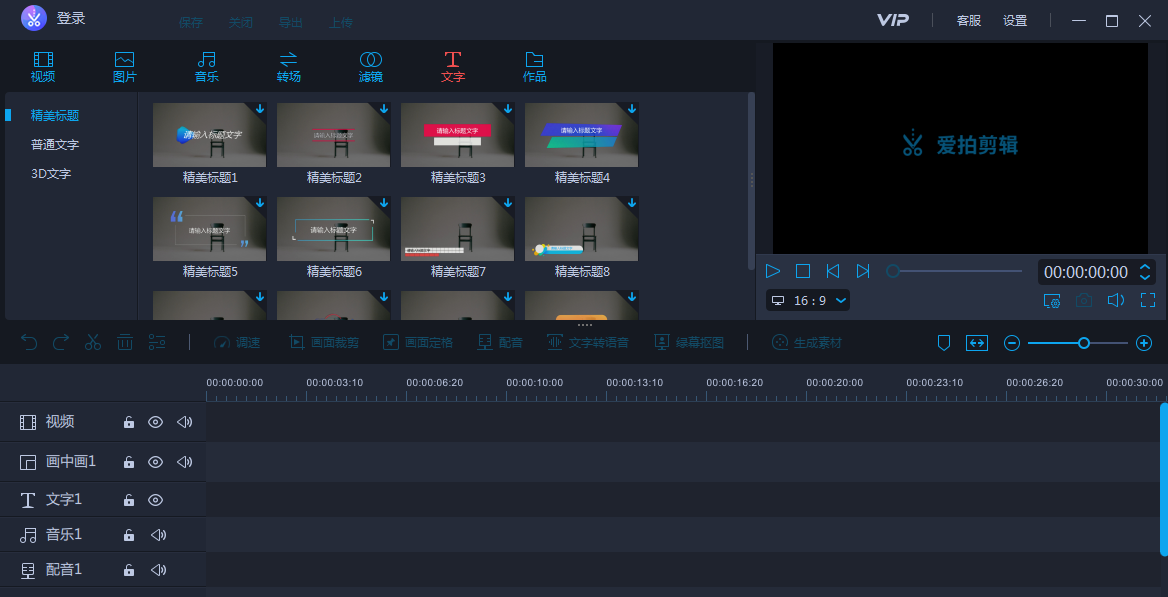Download the 精美标题1 template via arrow
The height and width of the screenshot is (597, 1168).
(x=259, y=108)
